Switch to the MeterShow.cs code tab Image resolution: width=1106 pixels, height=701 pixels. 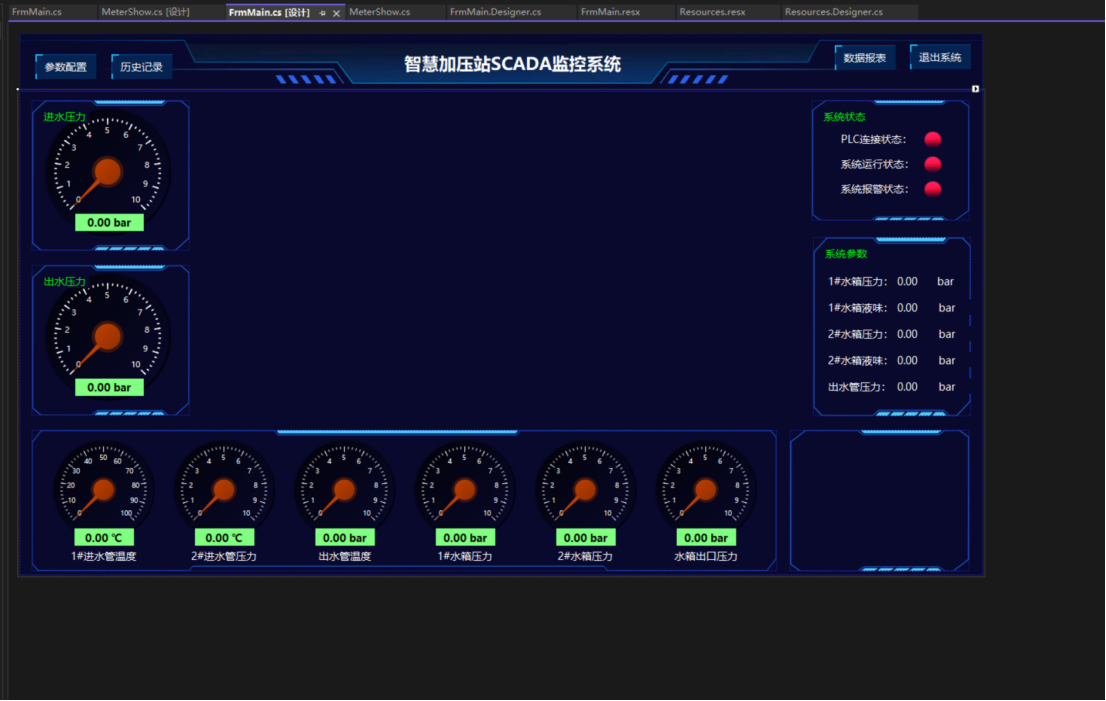379,12
